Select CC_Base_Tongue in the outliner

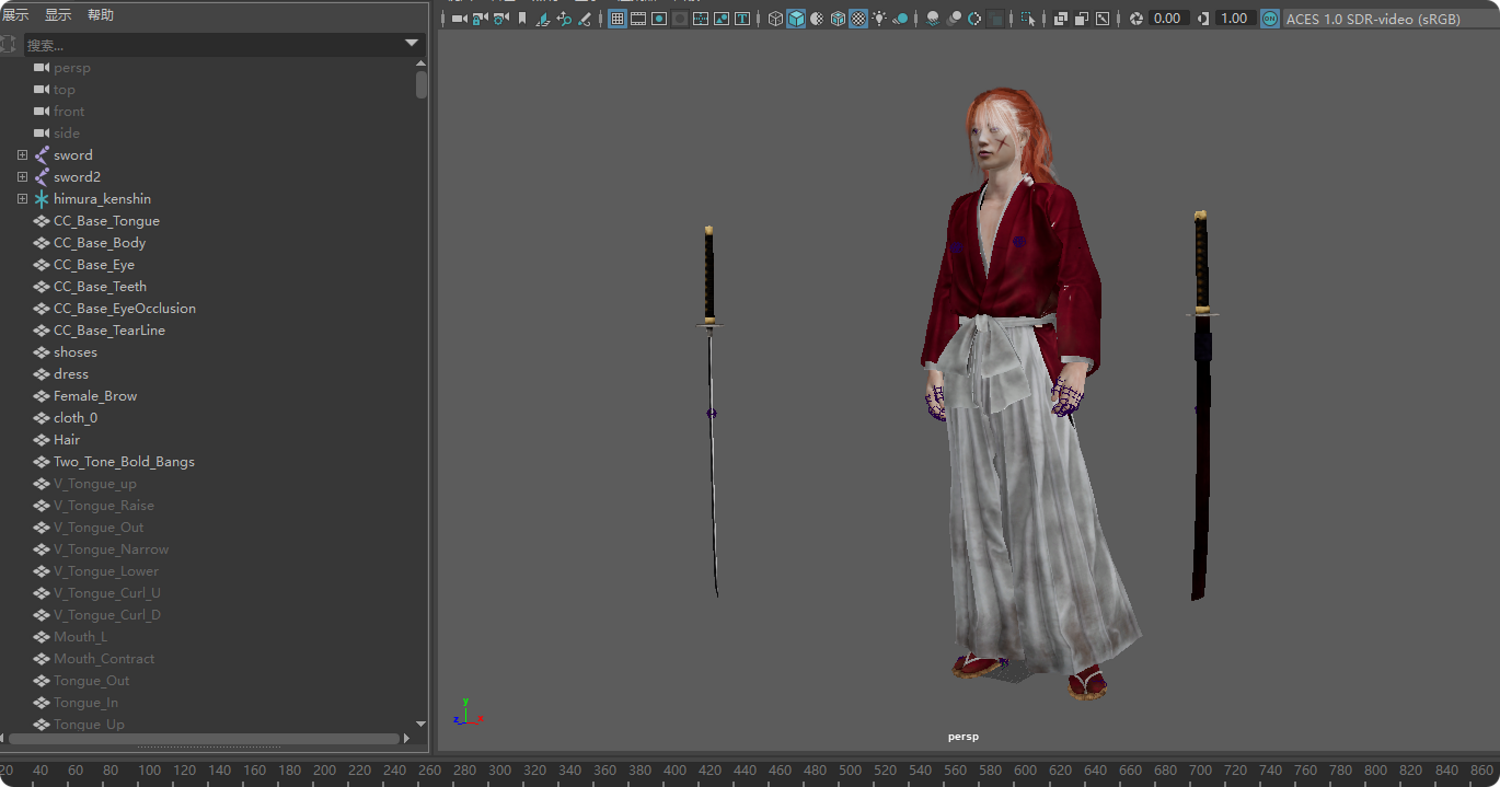(x=106, y=221)
